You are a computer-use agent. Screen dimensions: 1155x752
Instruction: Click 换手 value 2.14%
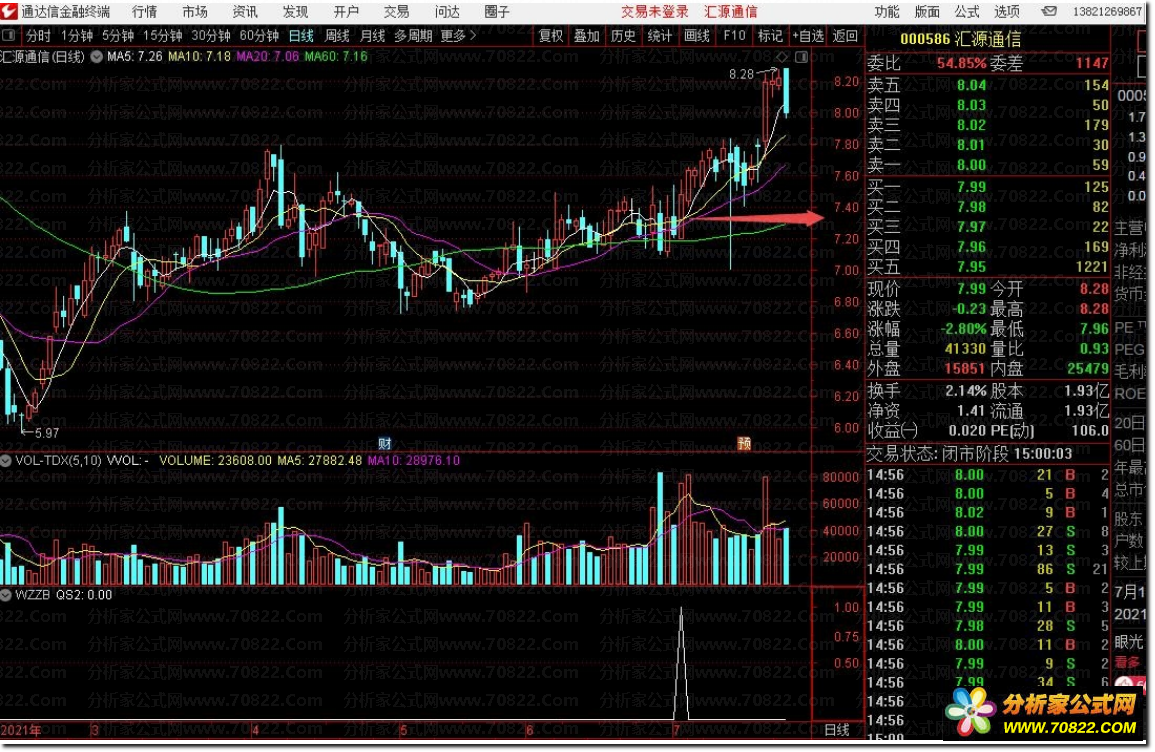coord(966,391)
